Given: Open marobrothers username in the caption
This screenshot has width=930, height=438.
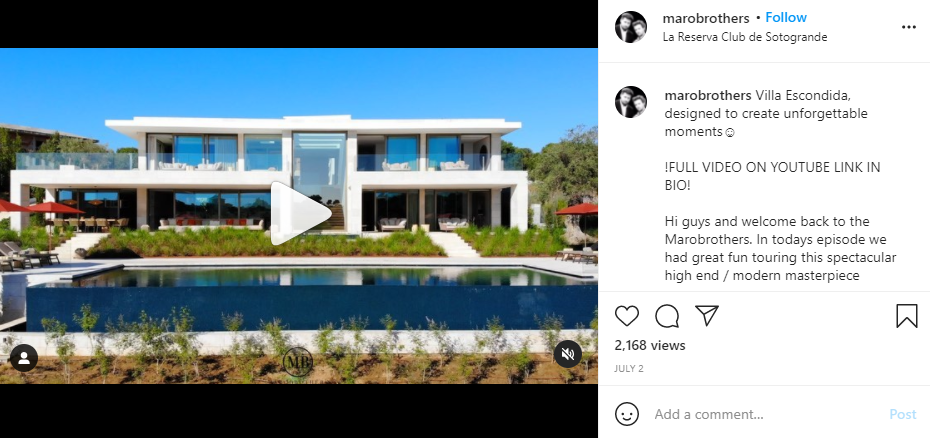Looking at the screenshot, I should 708,96.
